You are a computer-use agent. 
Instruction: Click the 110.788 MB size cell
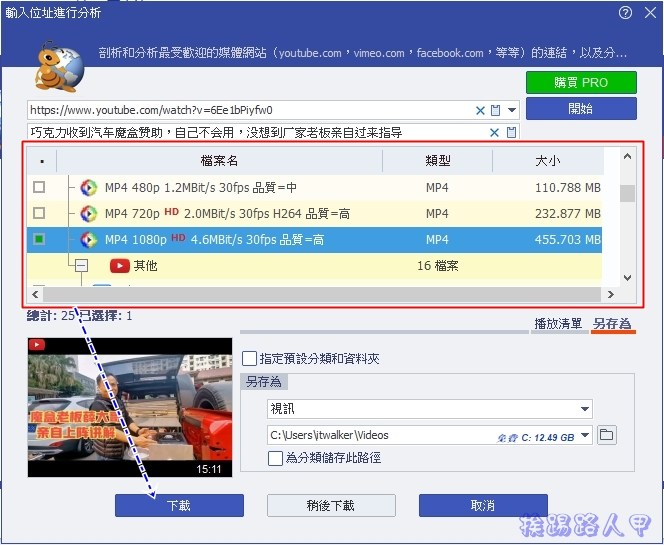tap(567, 188)
